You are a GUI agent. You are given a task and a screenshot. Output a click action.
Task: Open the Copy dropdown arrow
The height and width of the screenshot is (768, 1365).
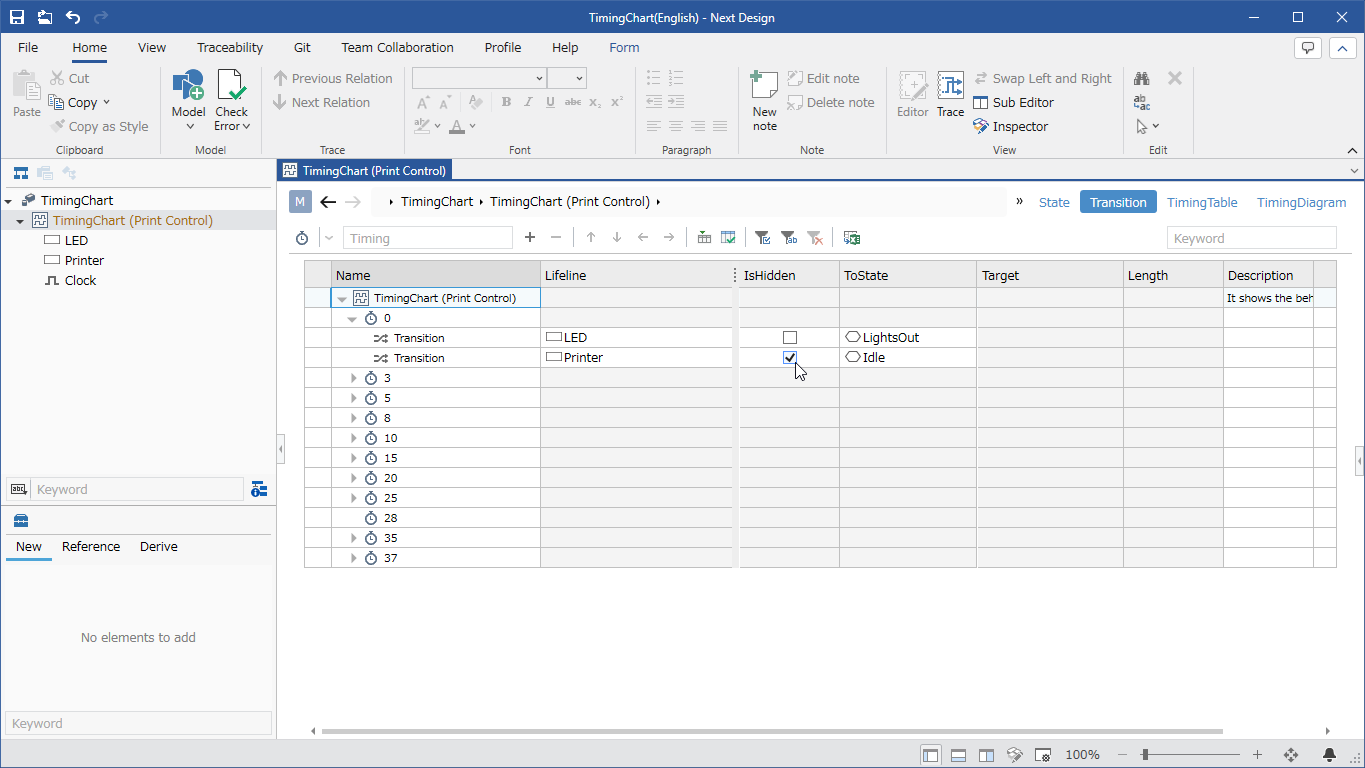click(x=106, y=102)
